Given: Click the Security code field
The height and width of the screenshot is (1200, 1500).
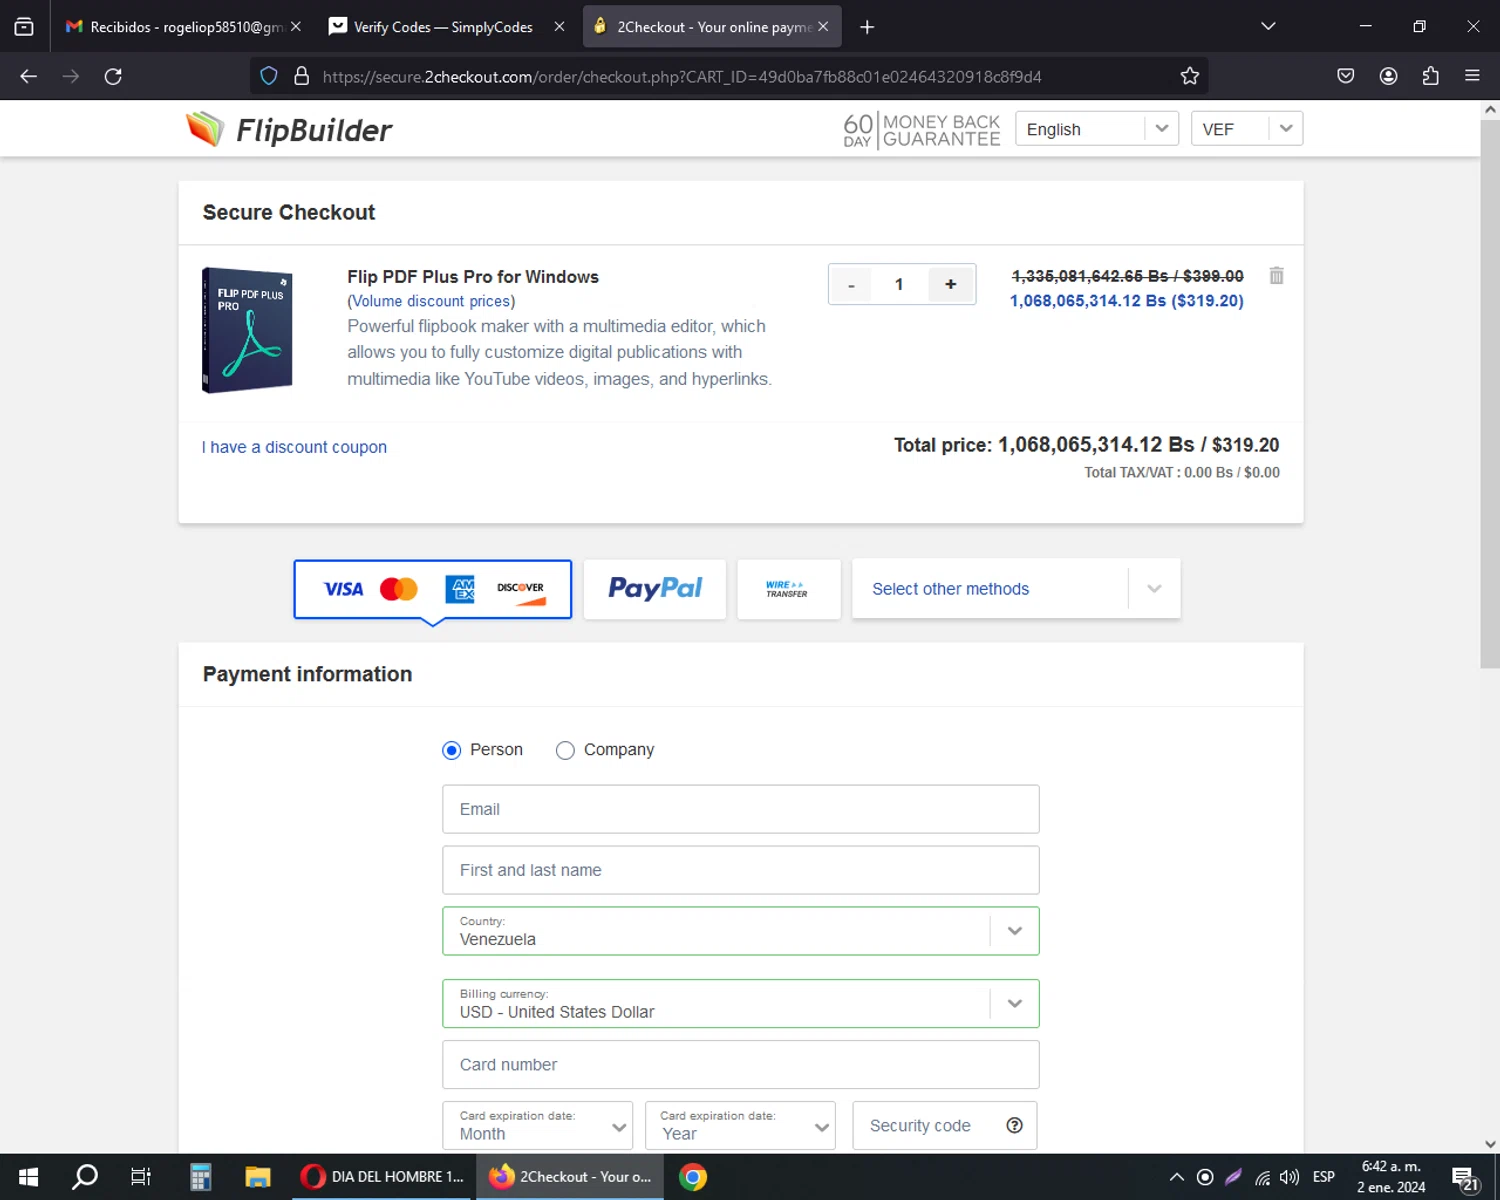Looking at the screenshot, I should click(944, 1126).
